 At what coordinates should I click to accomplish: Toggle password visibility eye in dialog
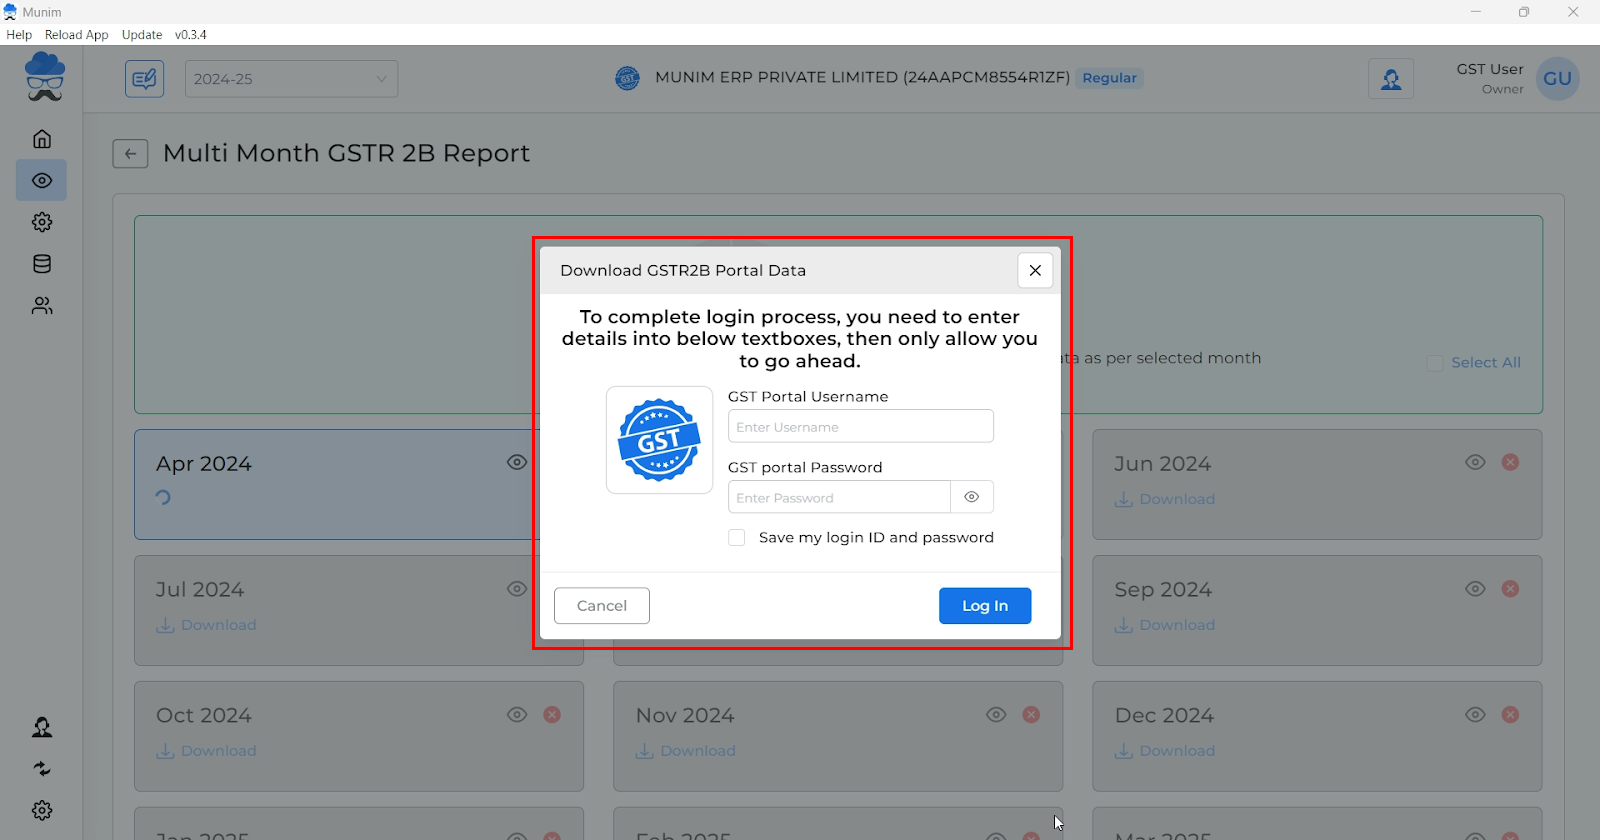971,497
